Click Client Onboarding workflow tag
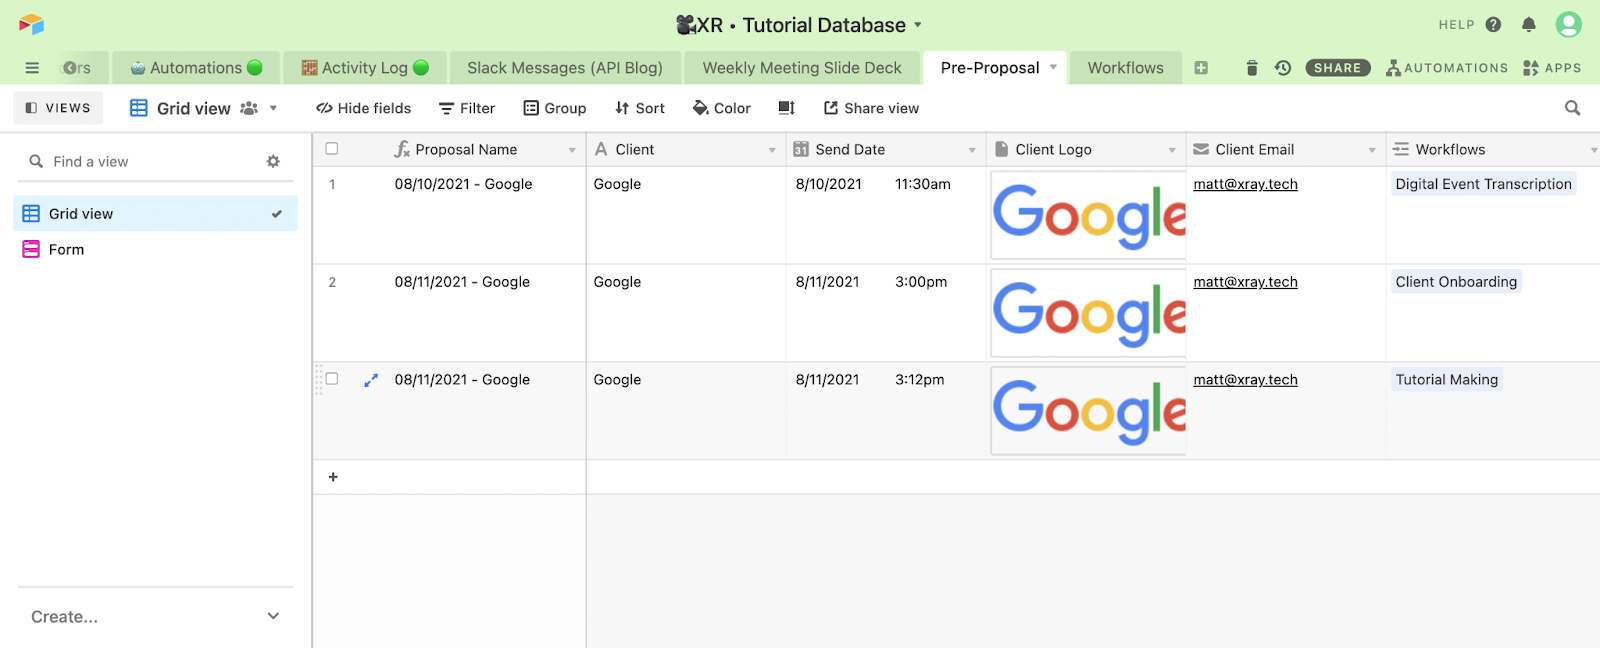This screenshot has width=1600, height=648. pyautogui.click(x=1456, y=282)
